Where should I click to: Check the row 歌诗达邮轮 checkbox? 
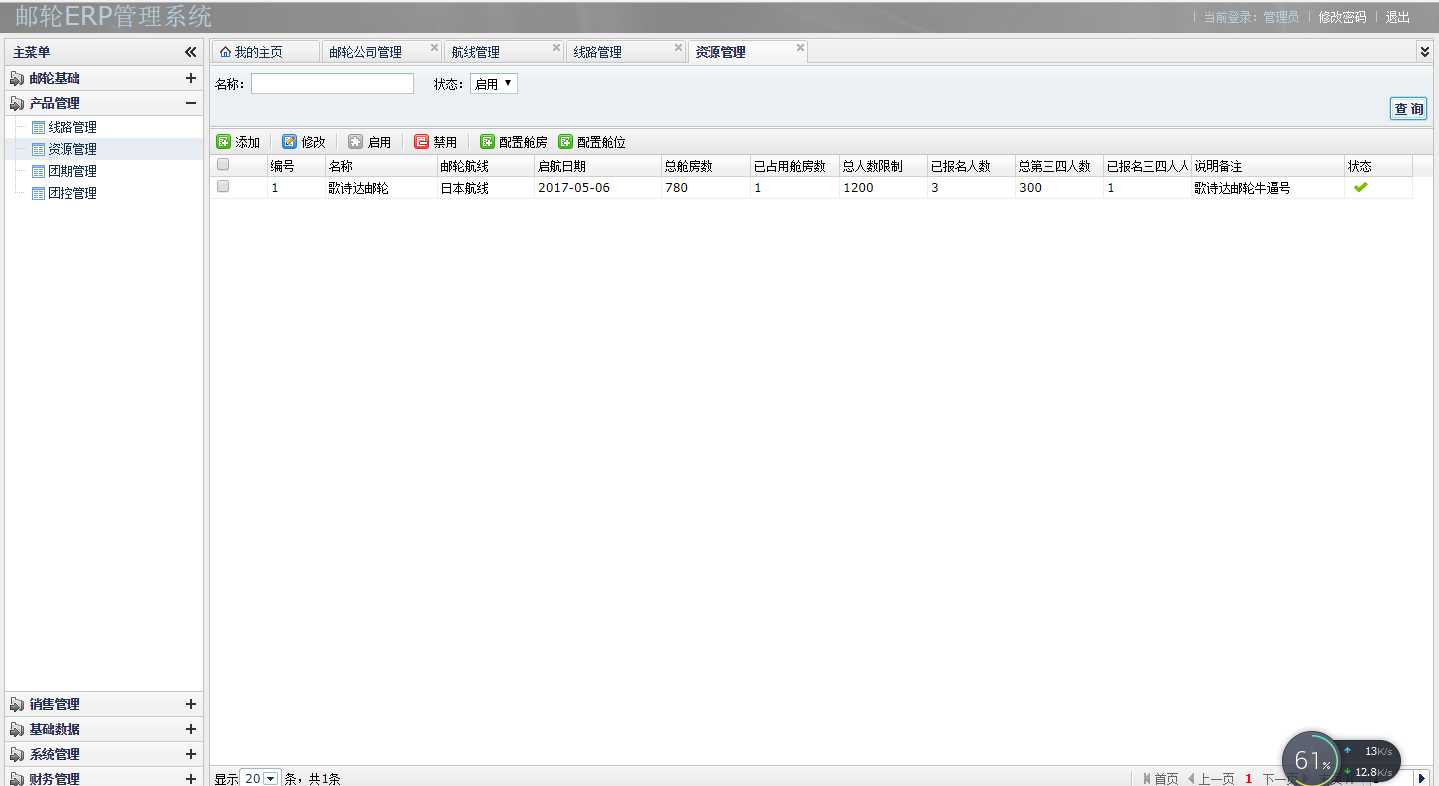223,186
